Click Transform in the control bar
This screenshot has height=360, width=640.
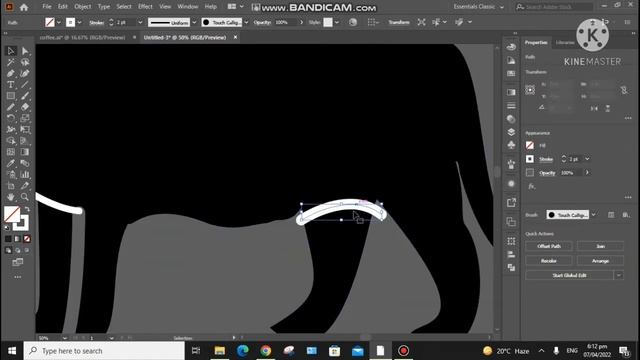tap(399, 22)
